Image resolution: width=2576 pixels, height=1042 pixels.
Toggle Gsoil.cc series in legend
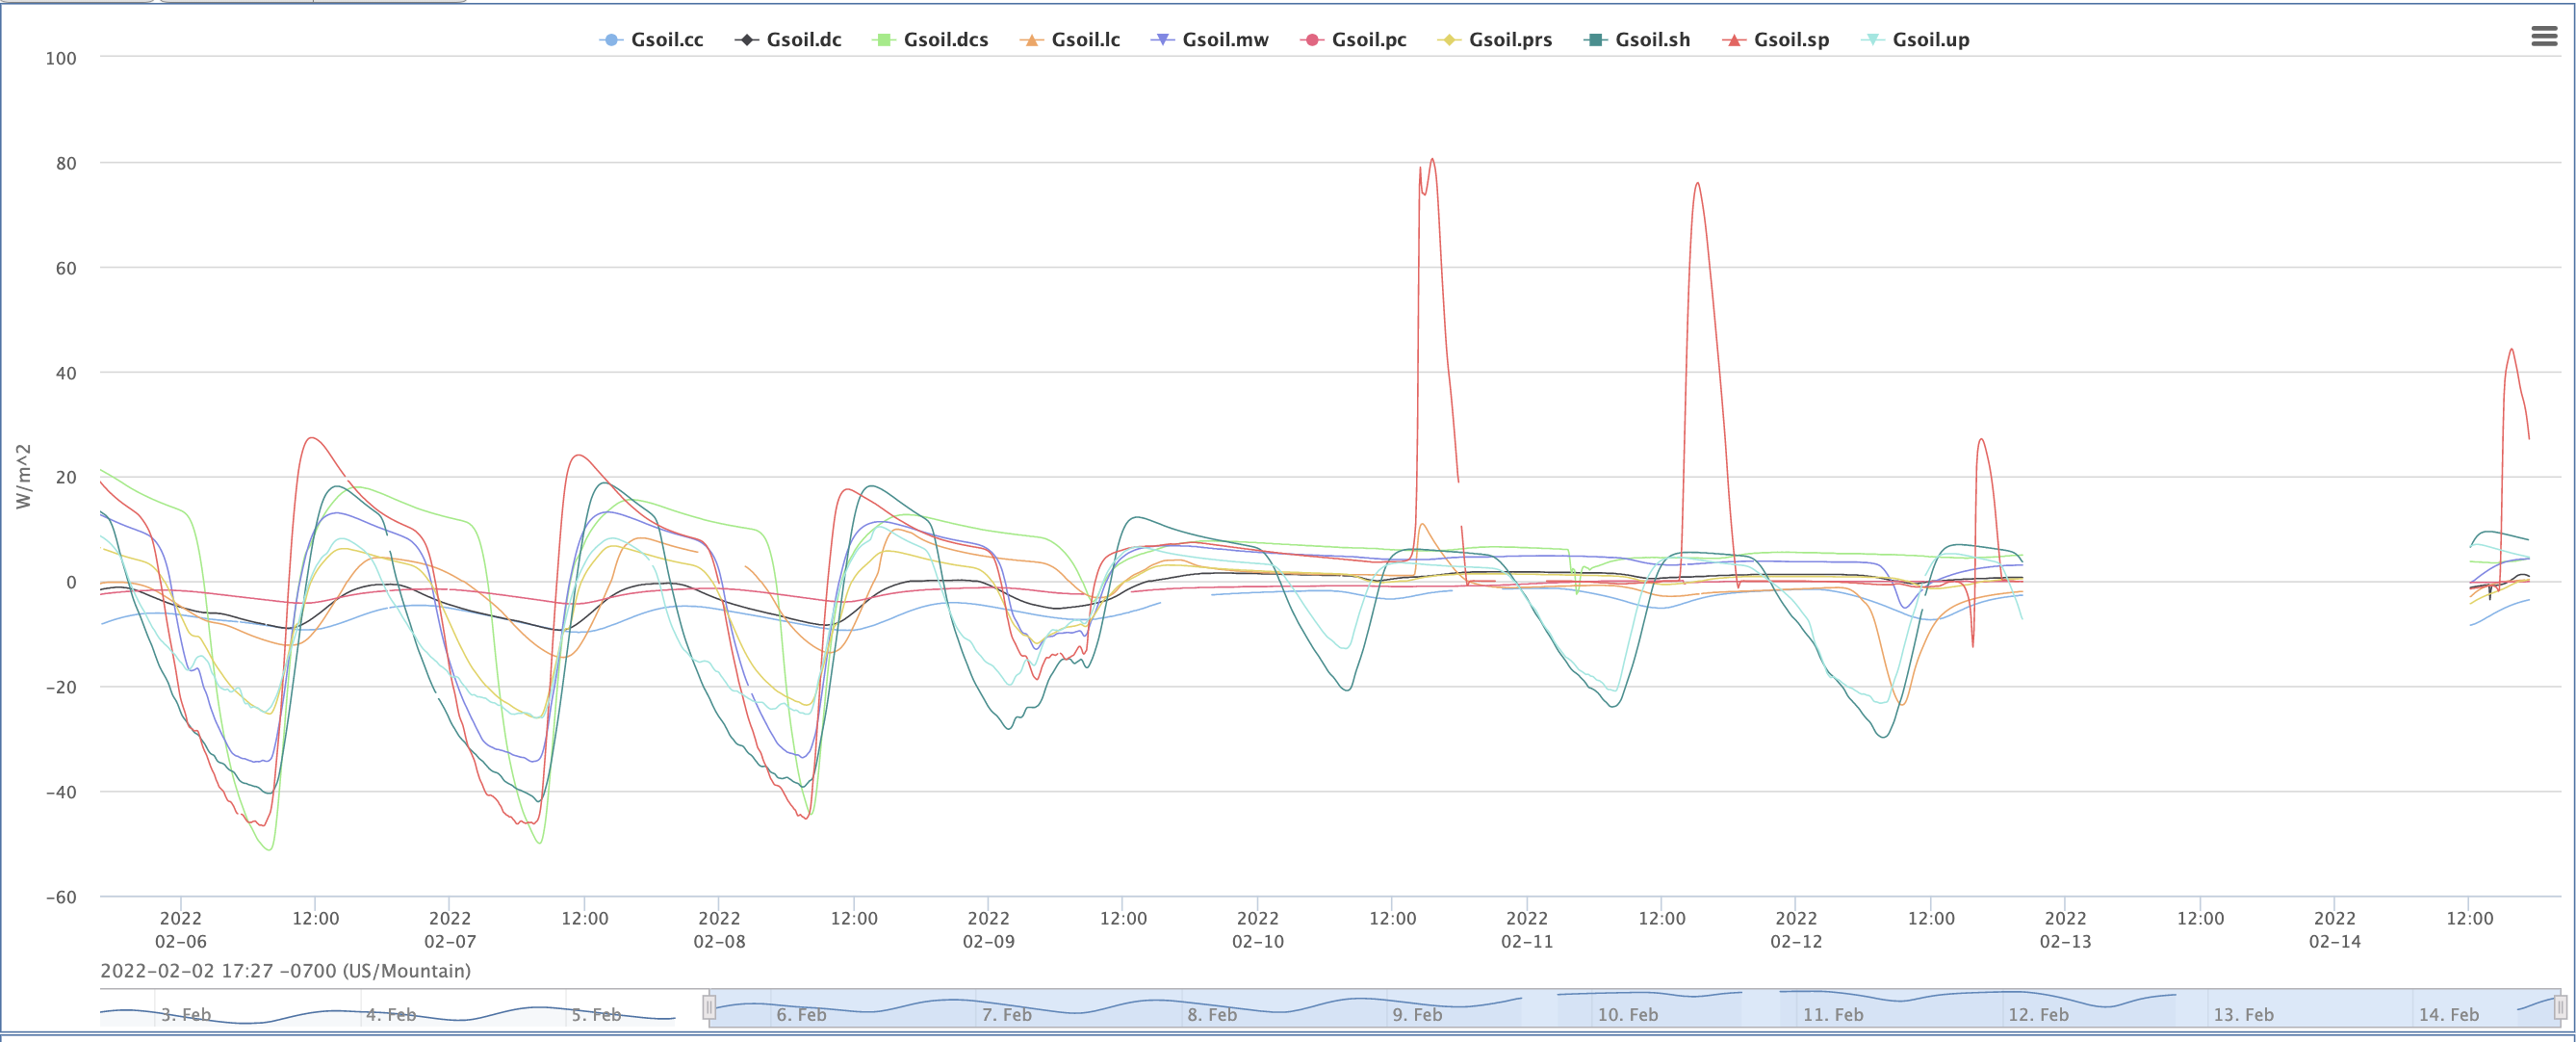[666, 40]
